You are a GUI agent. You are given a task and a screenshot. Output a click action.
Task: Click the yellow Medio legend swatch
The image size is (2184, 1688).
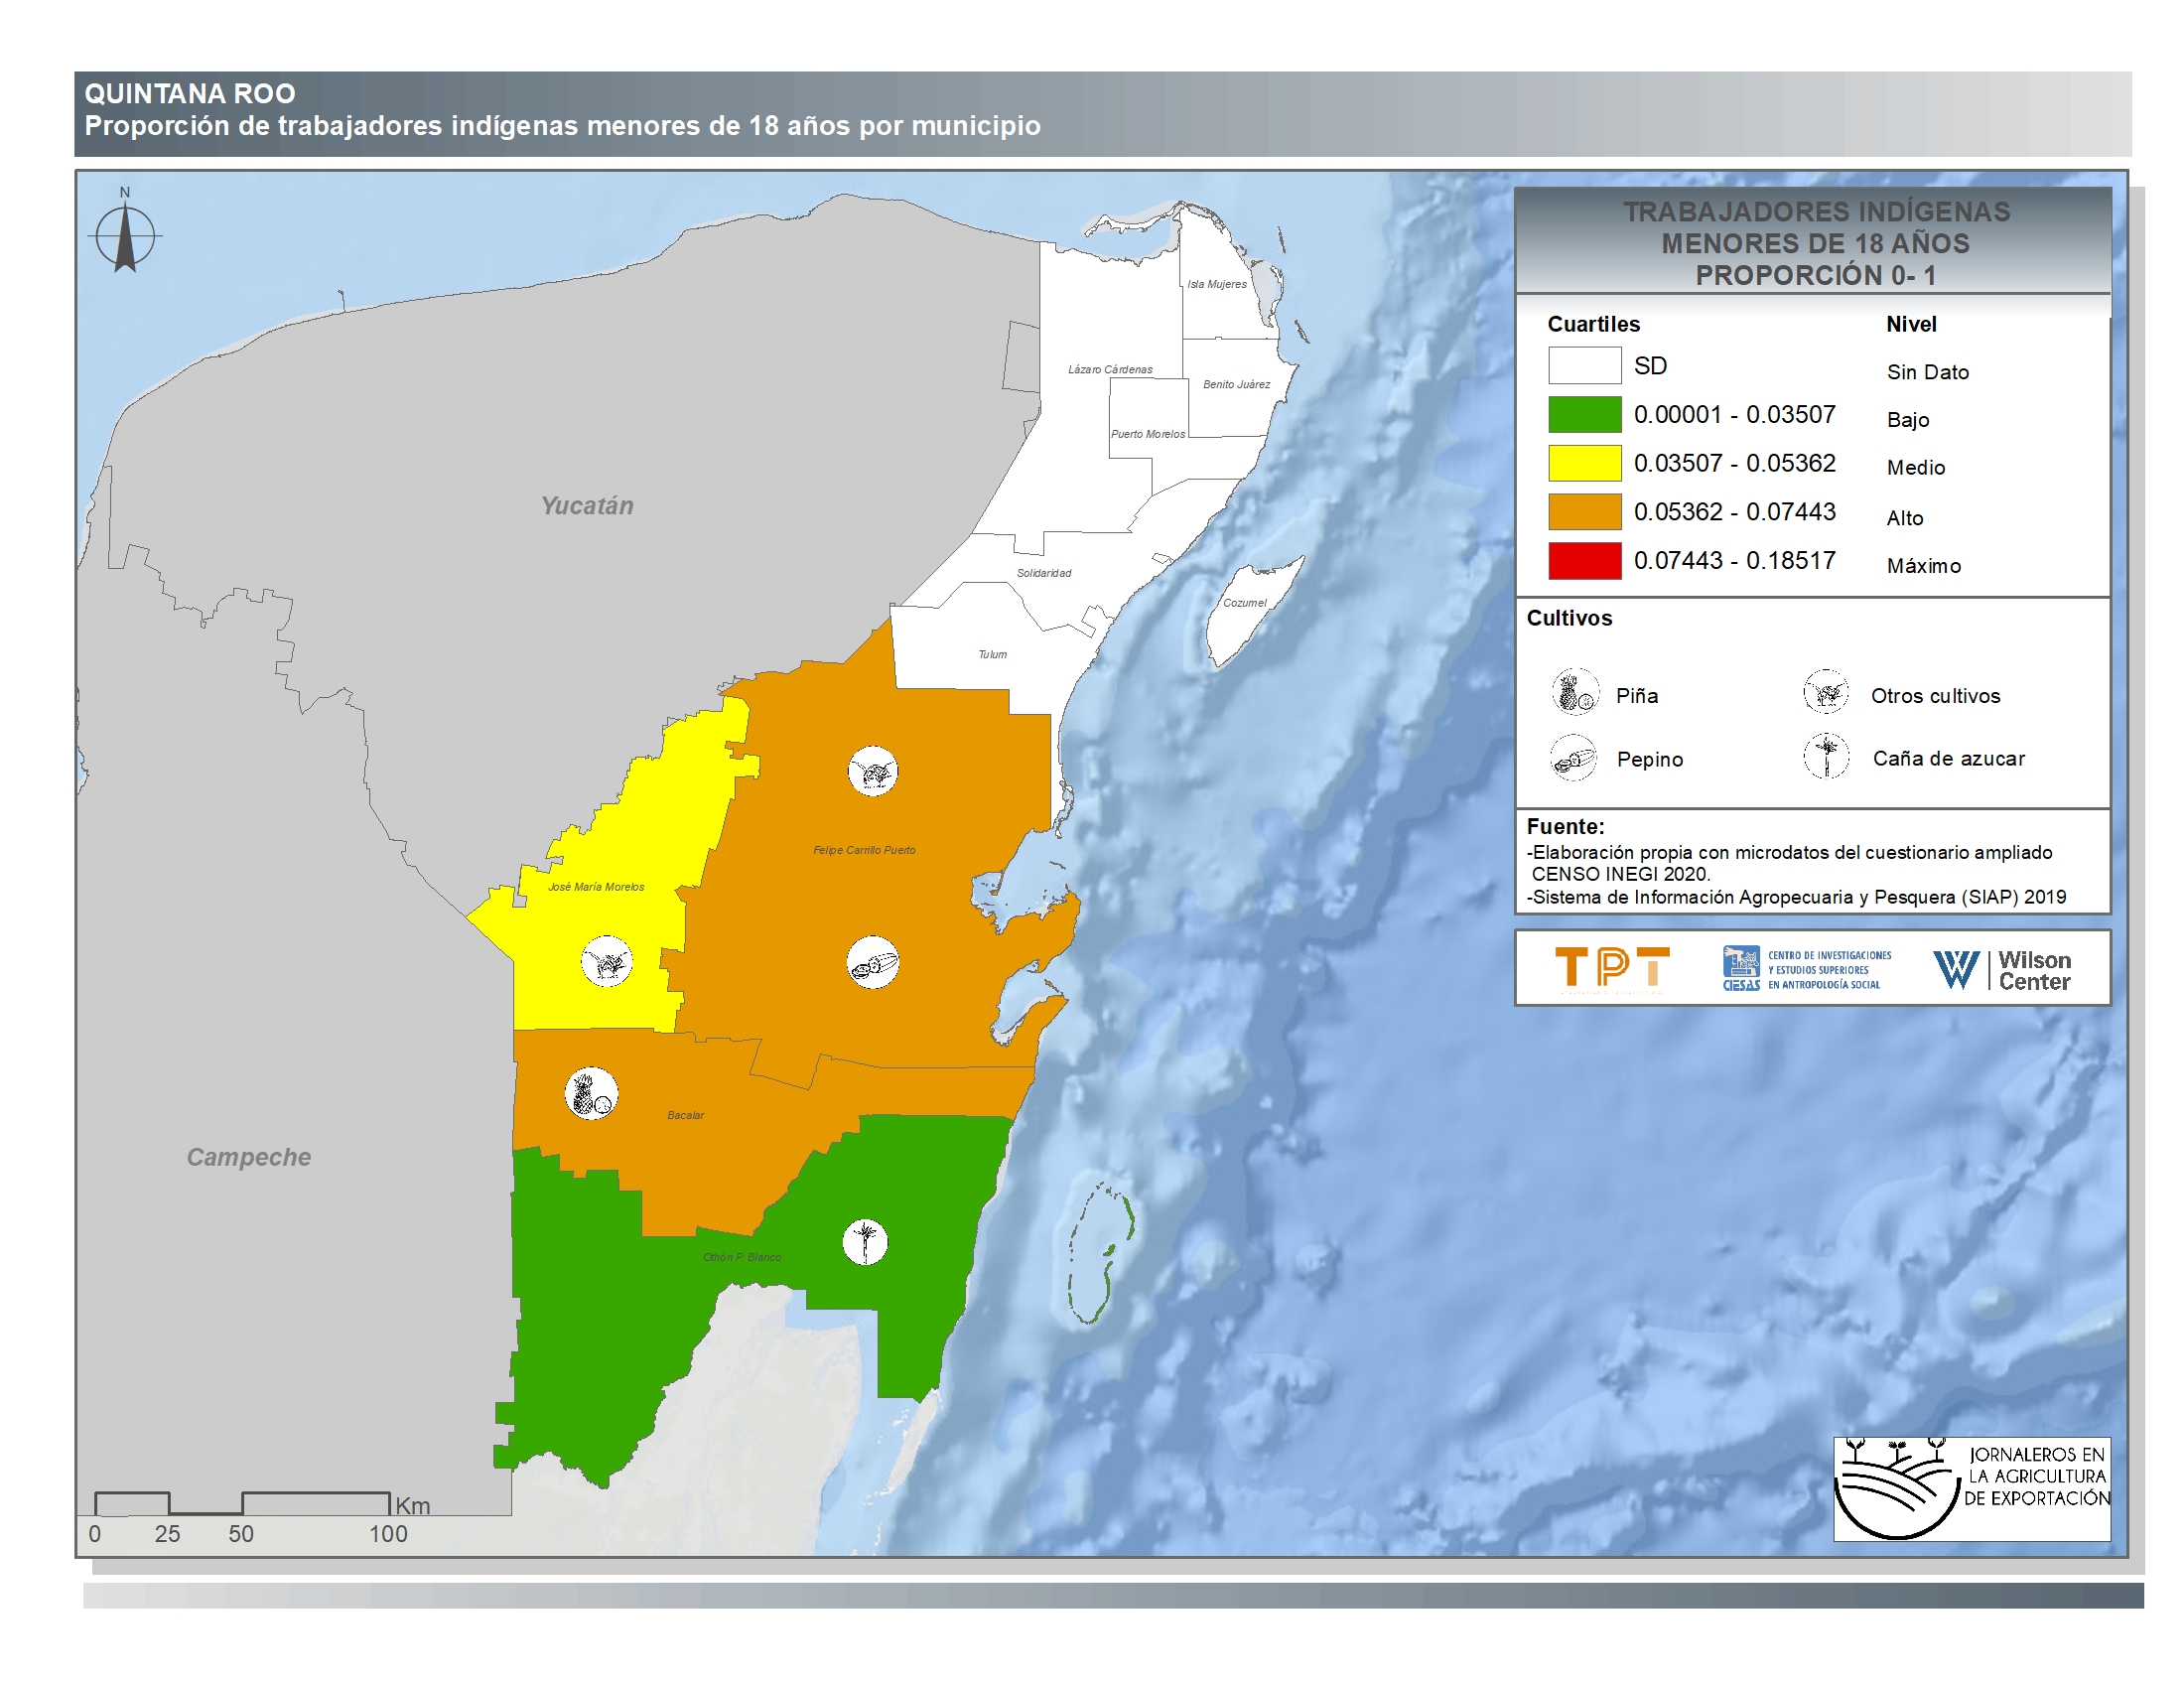tap(1584, 463)
